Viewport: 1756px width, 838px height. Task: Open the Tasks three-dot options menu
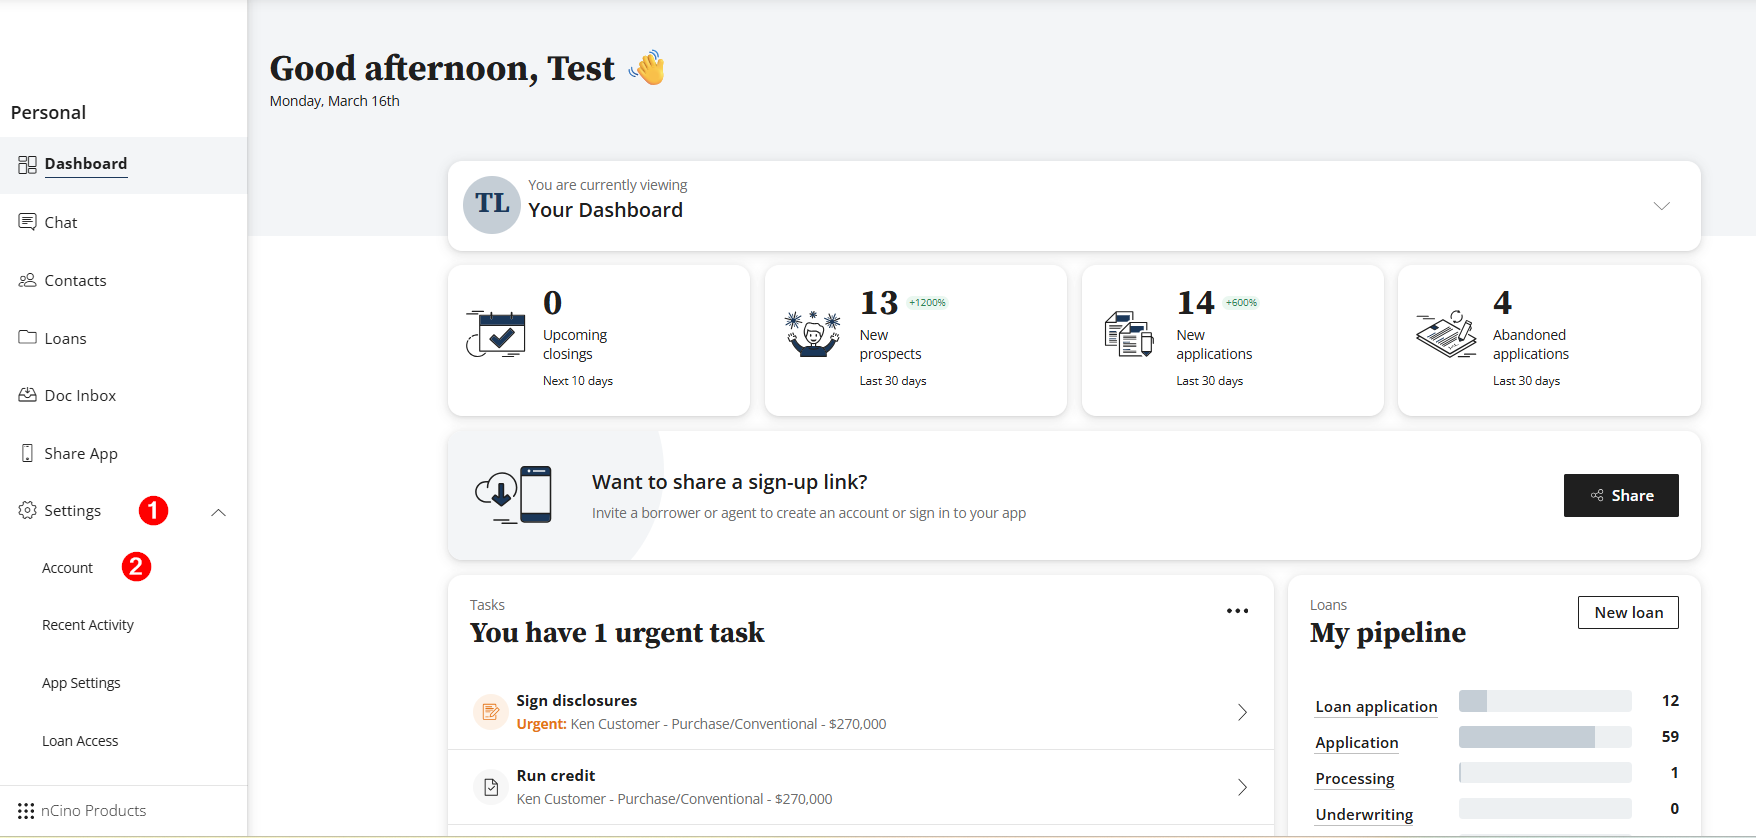1237,611
